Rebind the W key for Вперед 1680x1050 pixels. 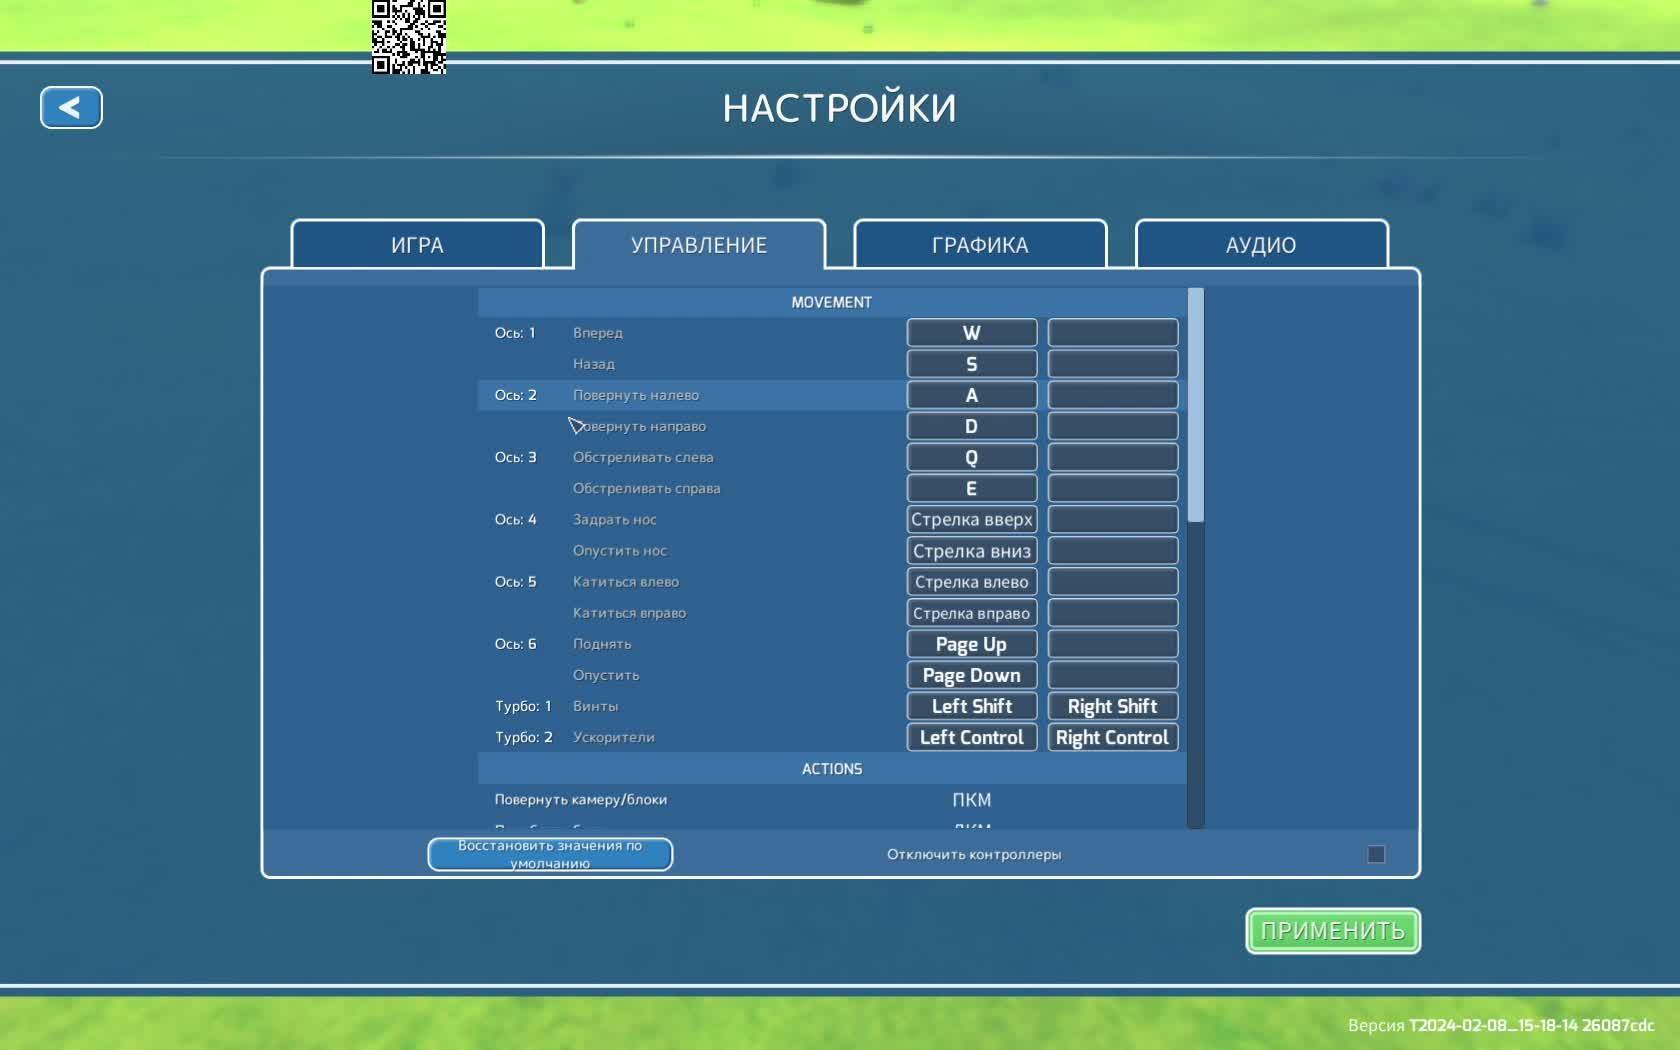pos(972,333)
